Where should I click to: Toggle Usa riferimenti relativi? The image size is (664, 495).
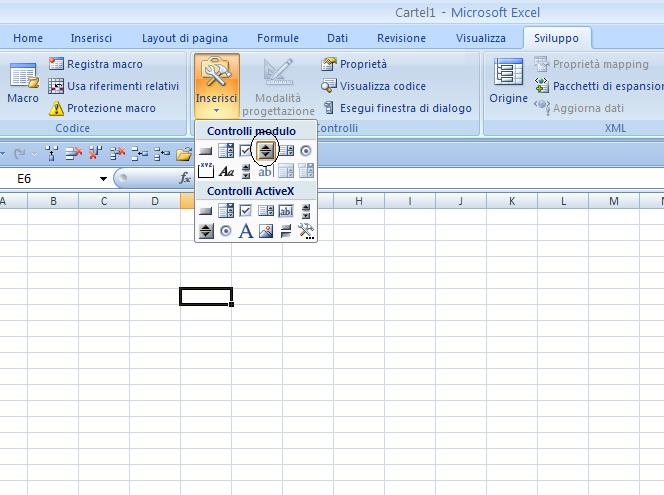click(x=114, y=86)
